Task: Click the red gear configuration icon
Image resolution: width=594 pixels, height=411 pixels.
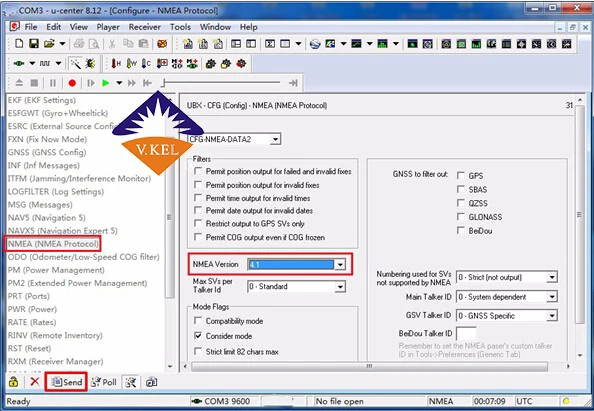Action: (x=241, y=63)
